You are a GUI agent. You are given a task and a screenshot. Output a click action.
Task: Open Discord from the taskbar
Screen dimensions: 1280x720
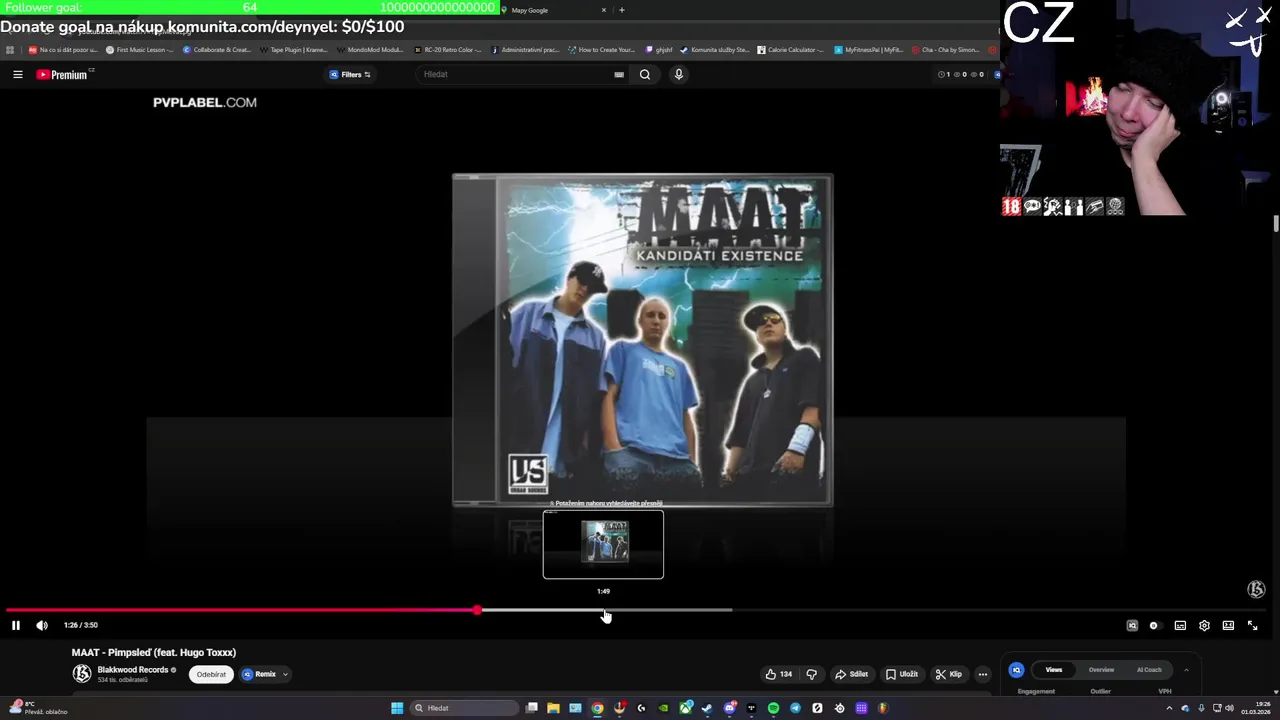click(729, 708)
